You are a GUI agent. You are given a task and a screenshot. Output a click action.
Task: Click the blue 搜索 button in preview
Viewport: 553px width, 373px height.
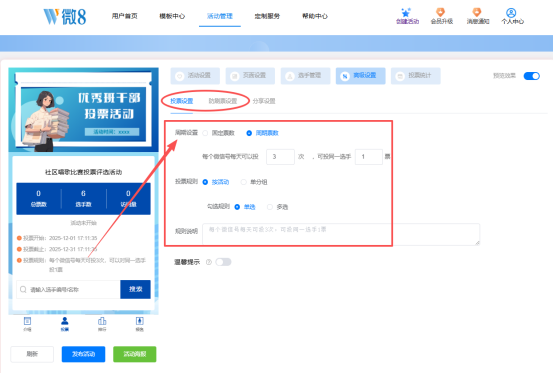(135, 289)
